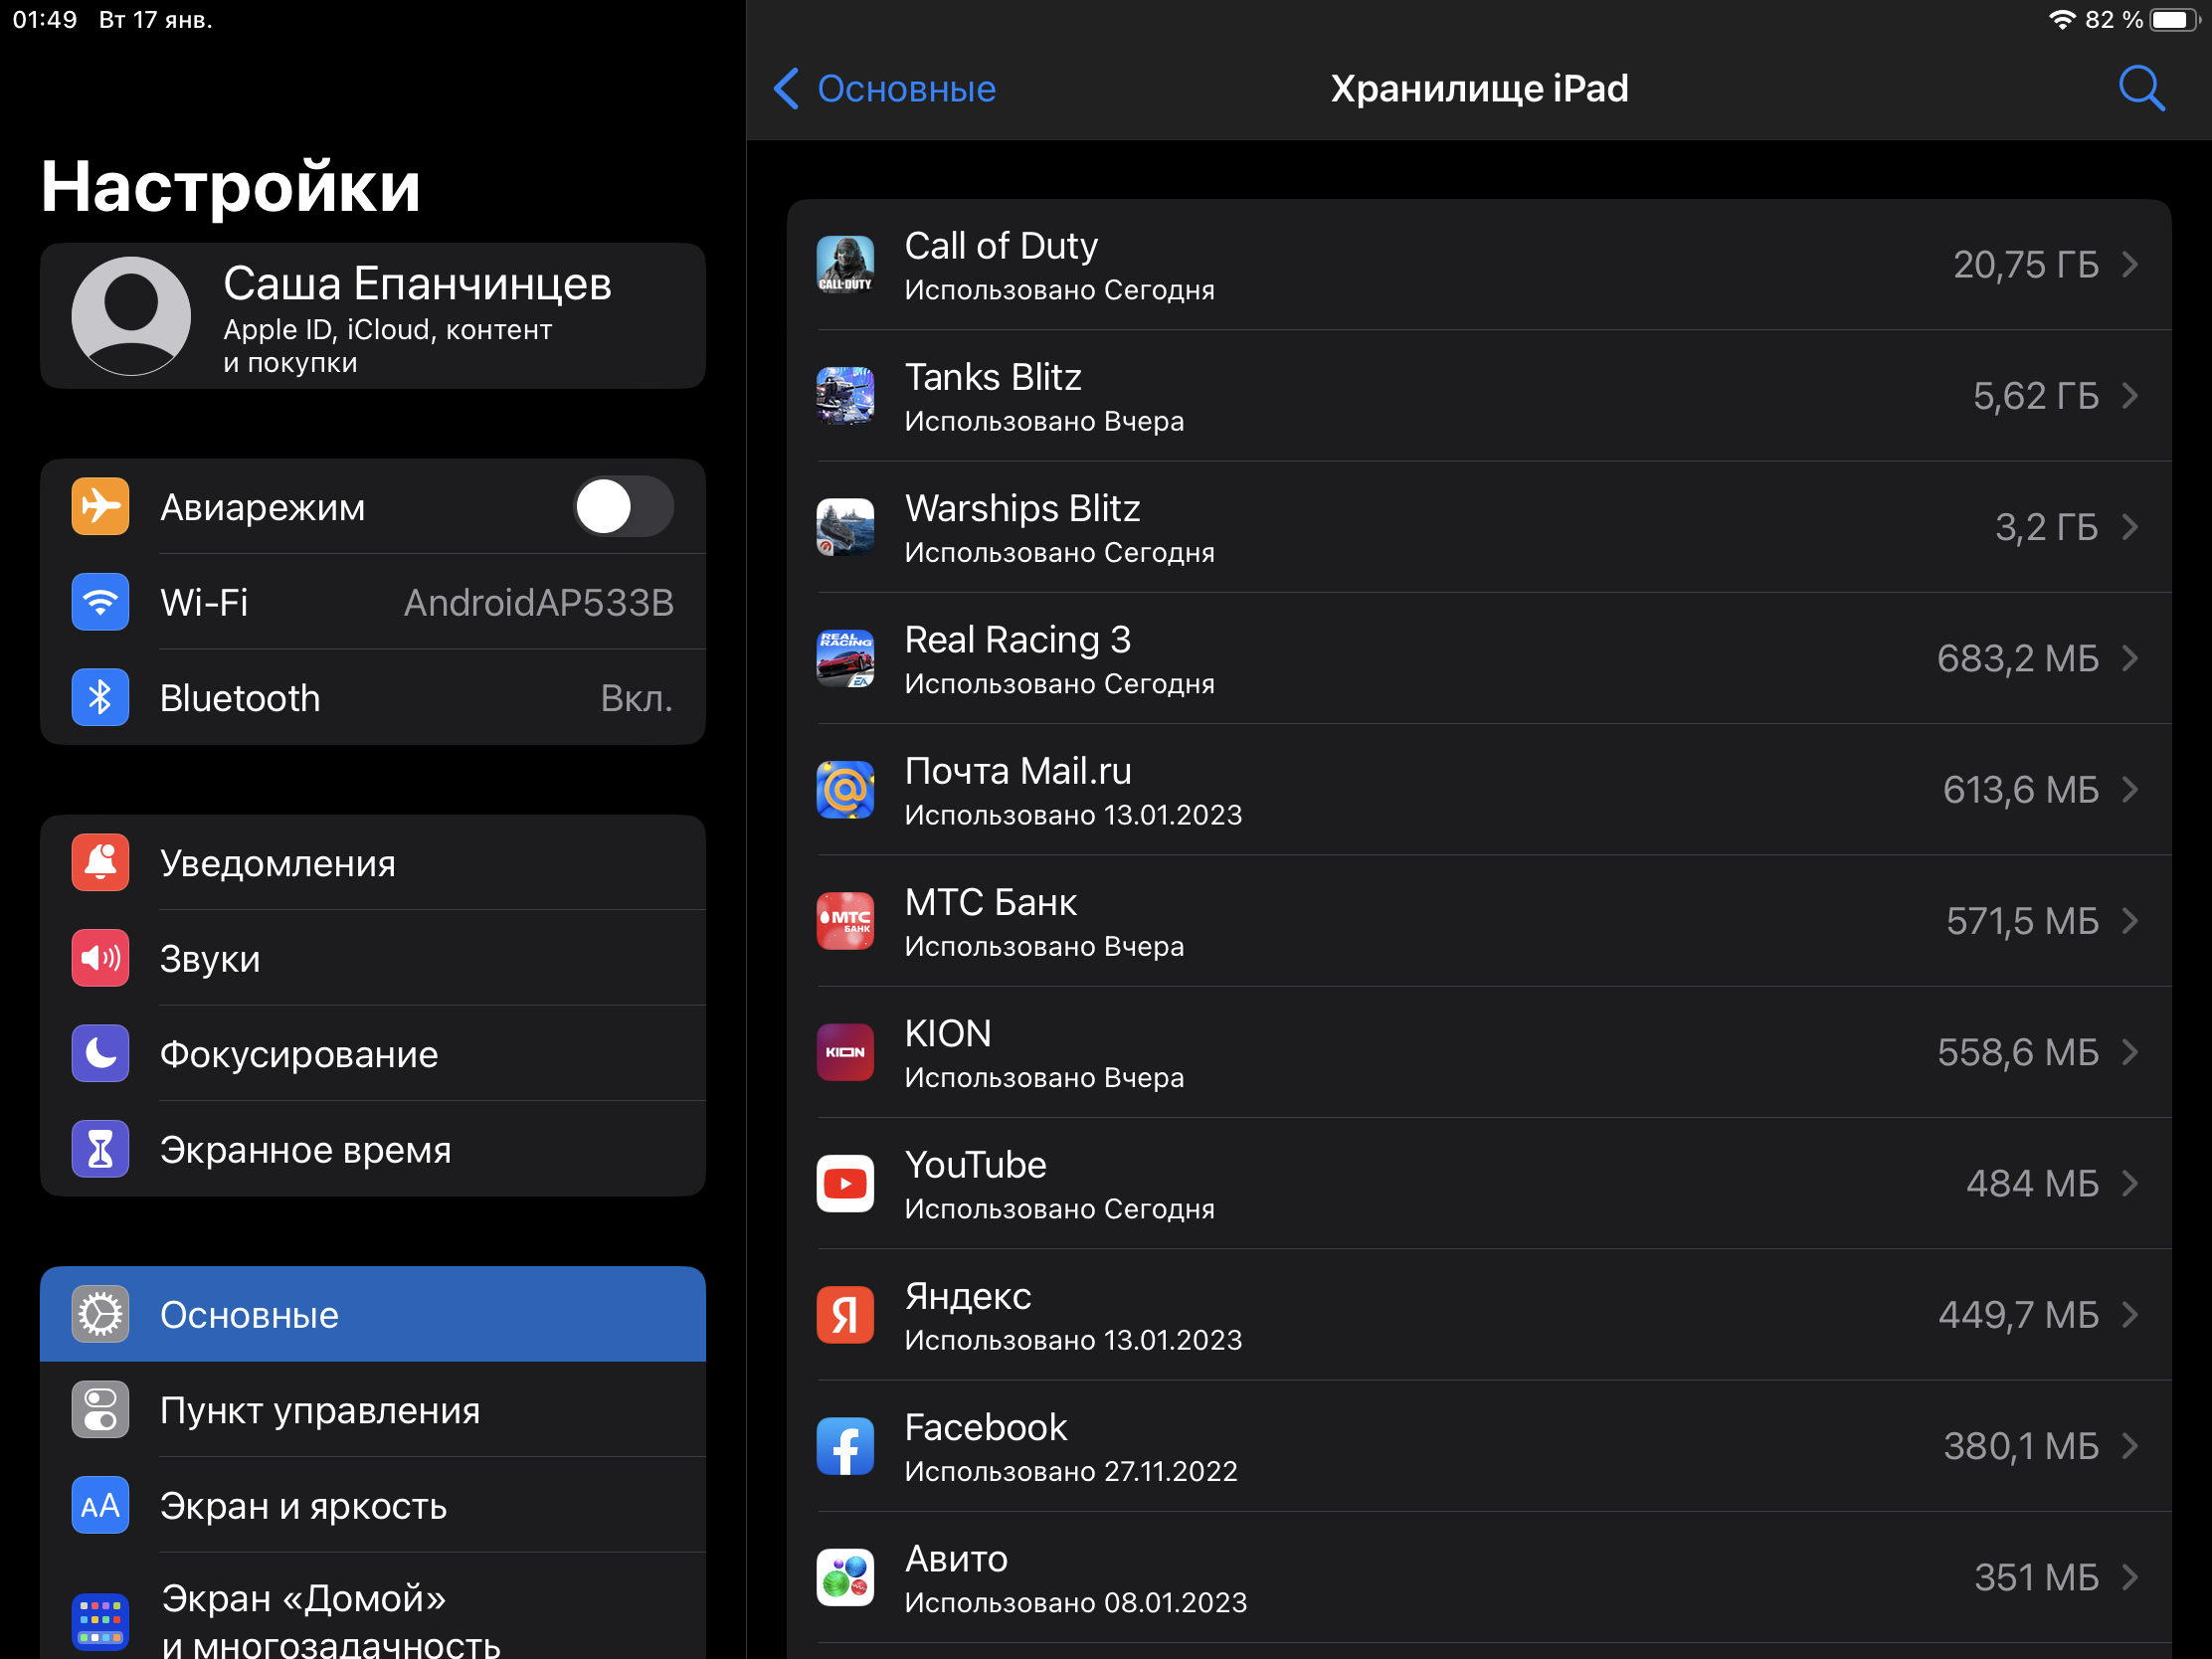Tap the YouTube app icon

point(845,1184)
